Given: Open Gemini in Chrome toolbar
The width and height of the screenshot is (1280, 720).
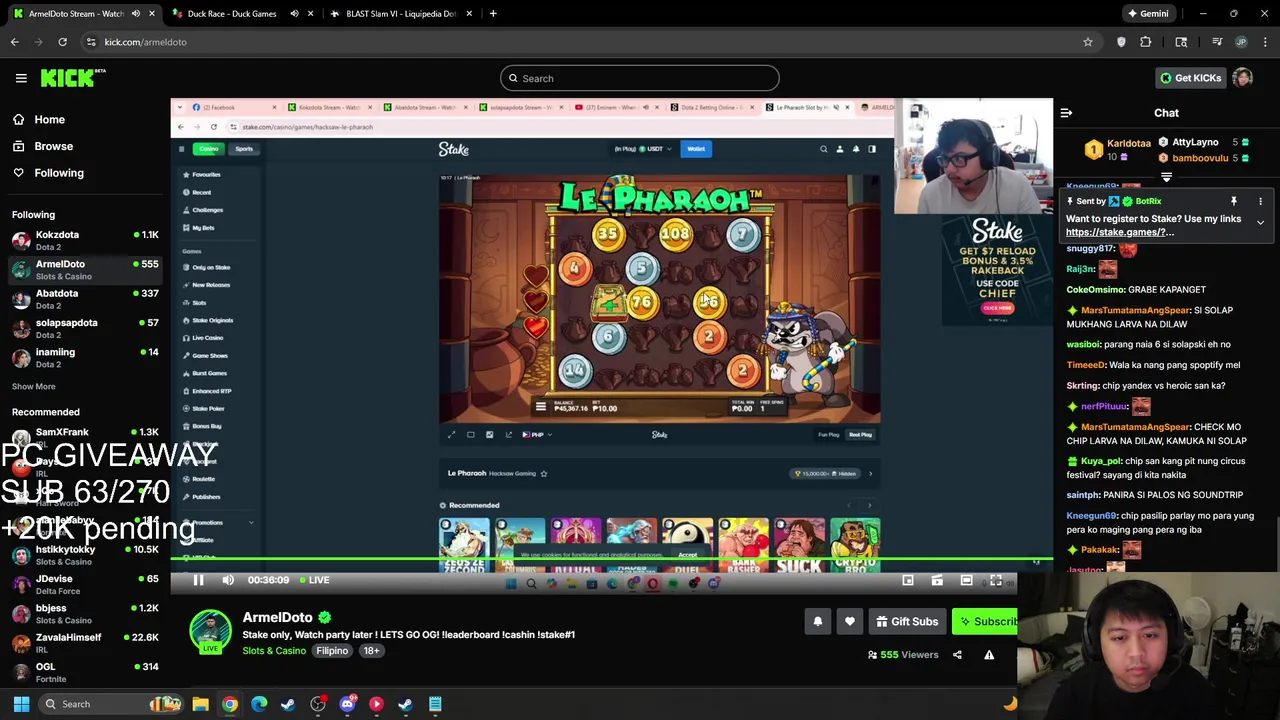Looking at the screenshot, I should [1147, 14].
